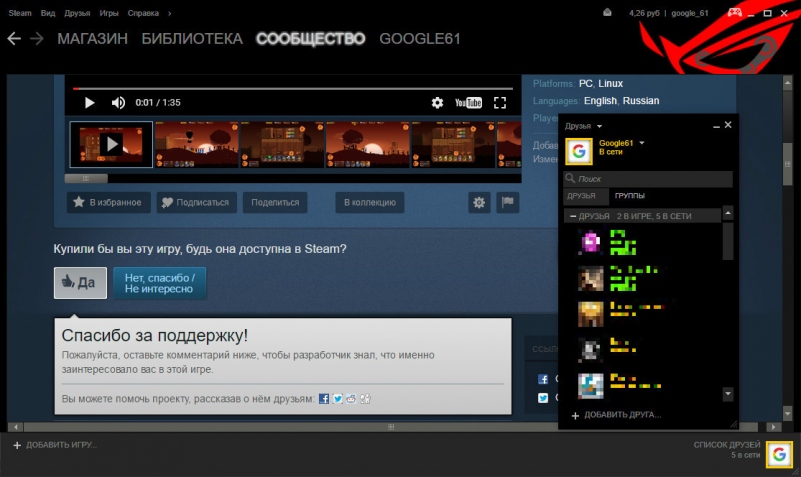The width and height of the screenshot is (801, 477).
Task: Open the google_61 account name
Action: (690, 13)
